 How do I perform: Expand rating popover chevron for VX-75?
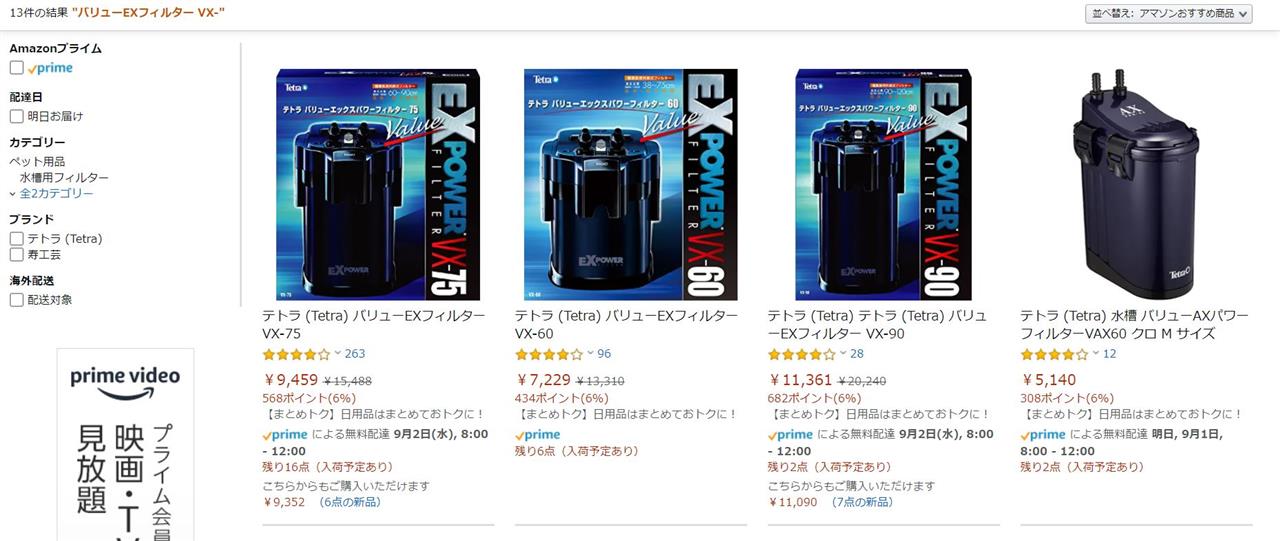click(337, 354)
